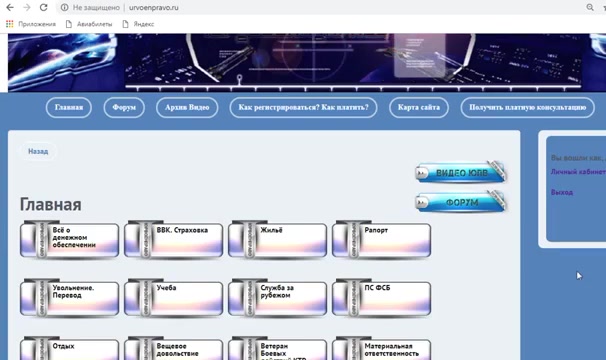Screen dimensions: 606x360
Task: Click the browser forward arrow
Action: [27, 7]
